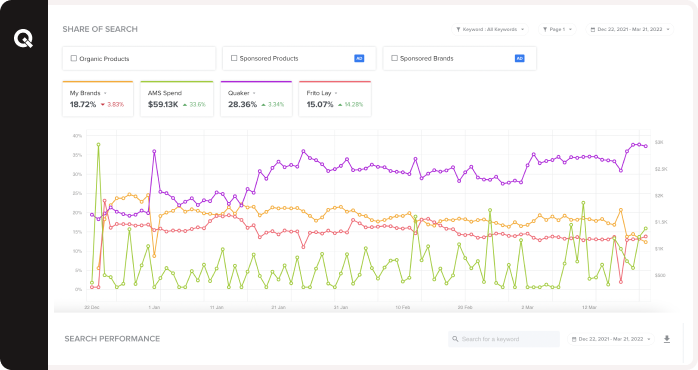Click the $3K right axis label
Screen dimensions: 698x370
click(659, 142)
